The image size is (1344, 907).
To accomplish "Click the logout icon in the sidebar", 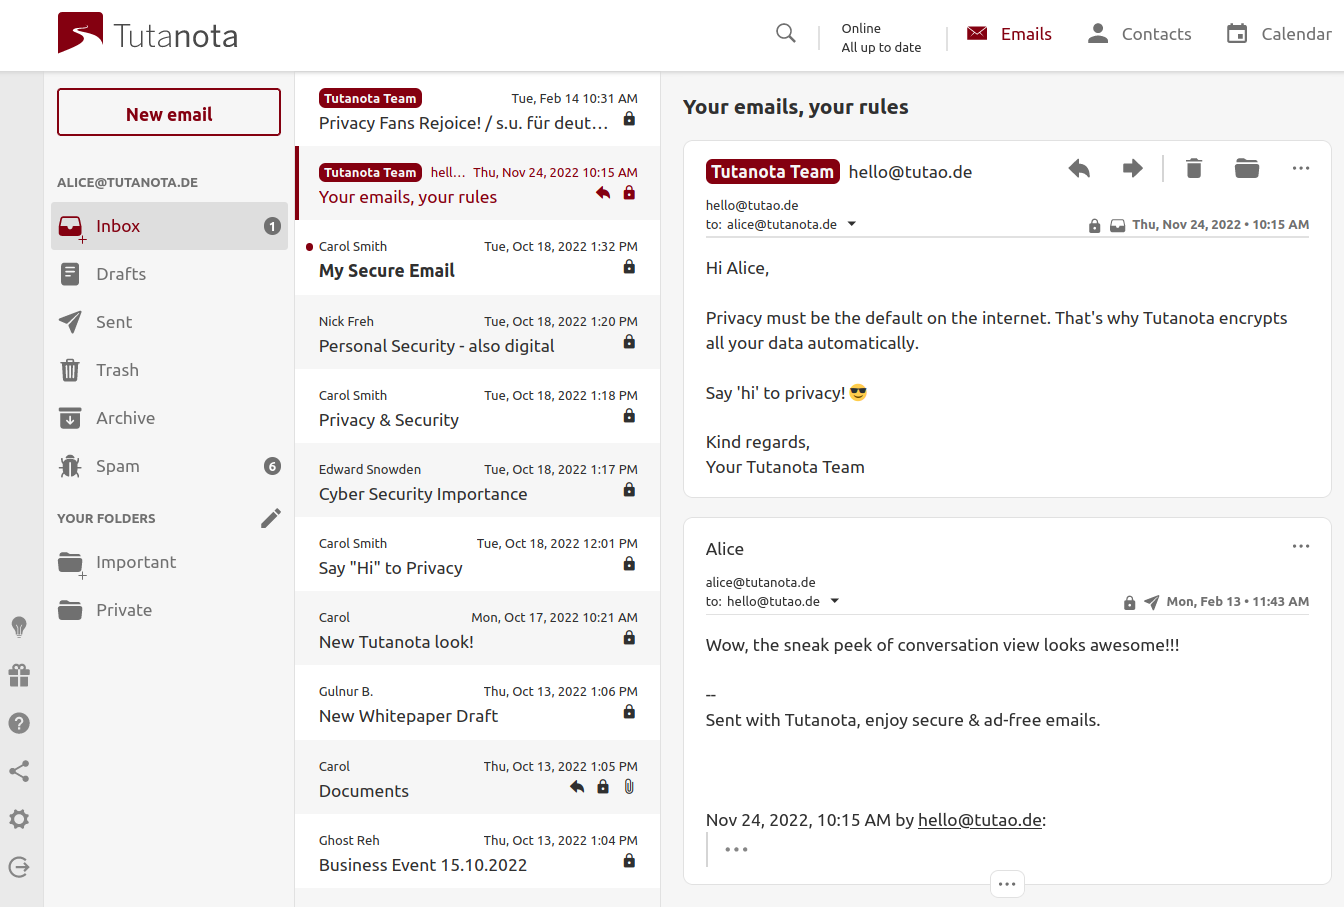I will (19, 867).
